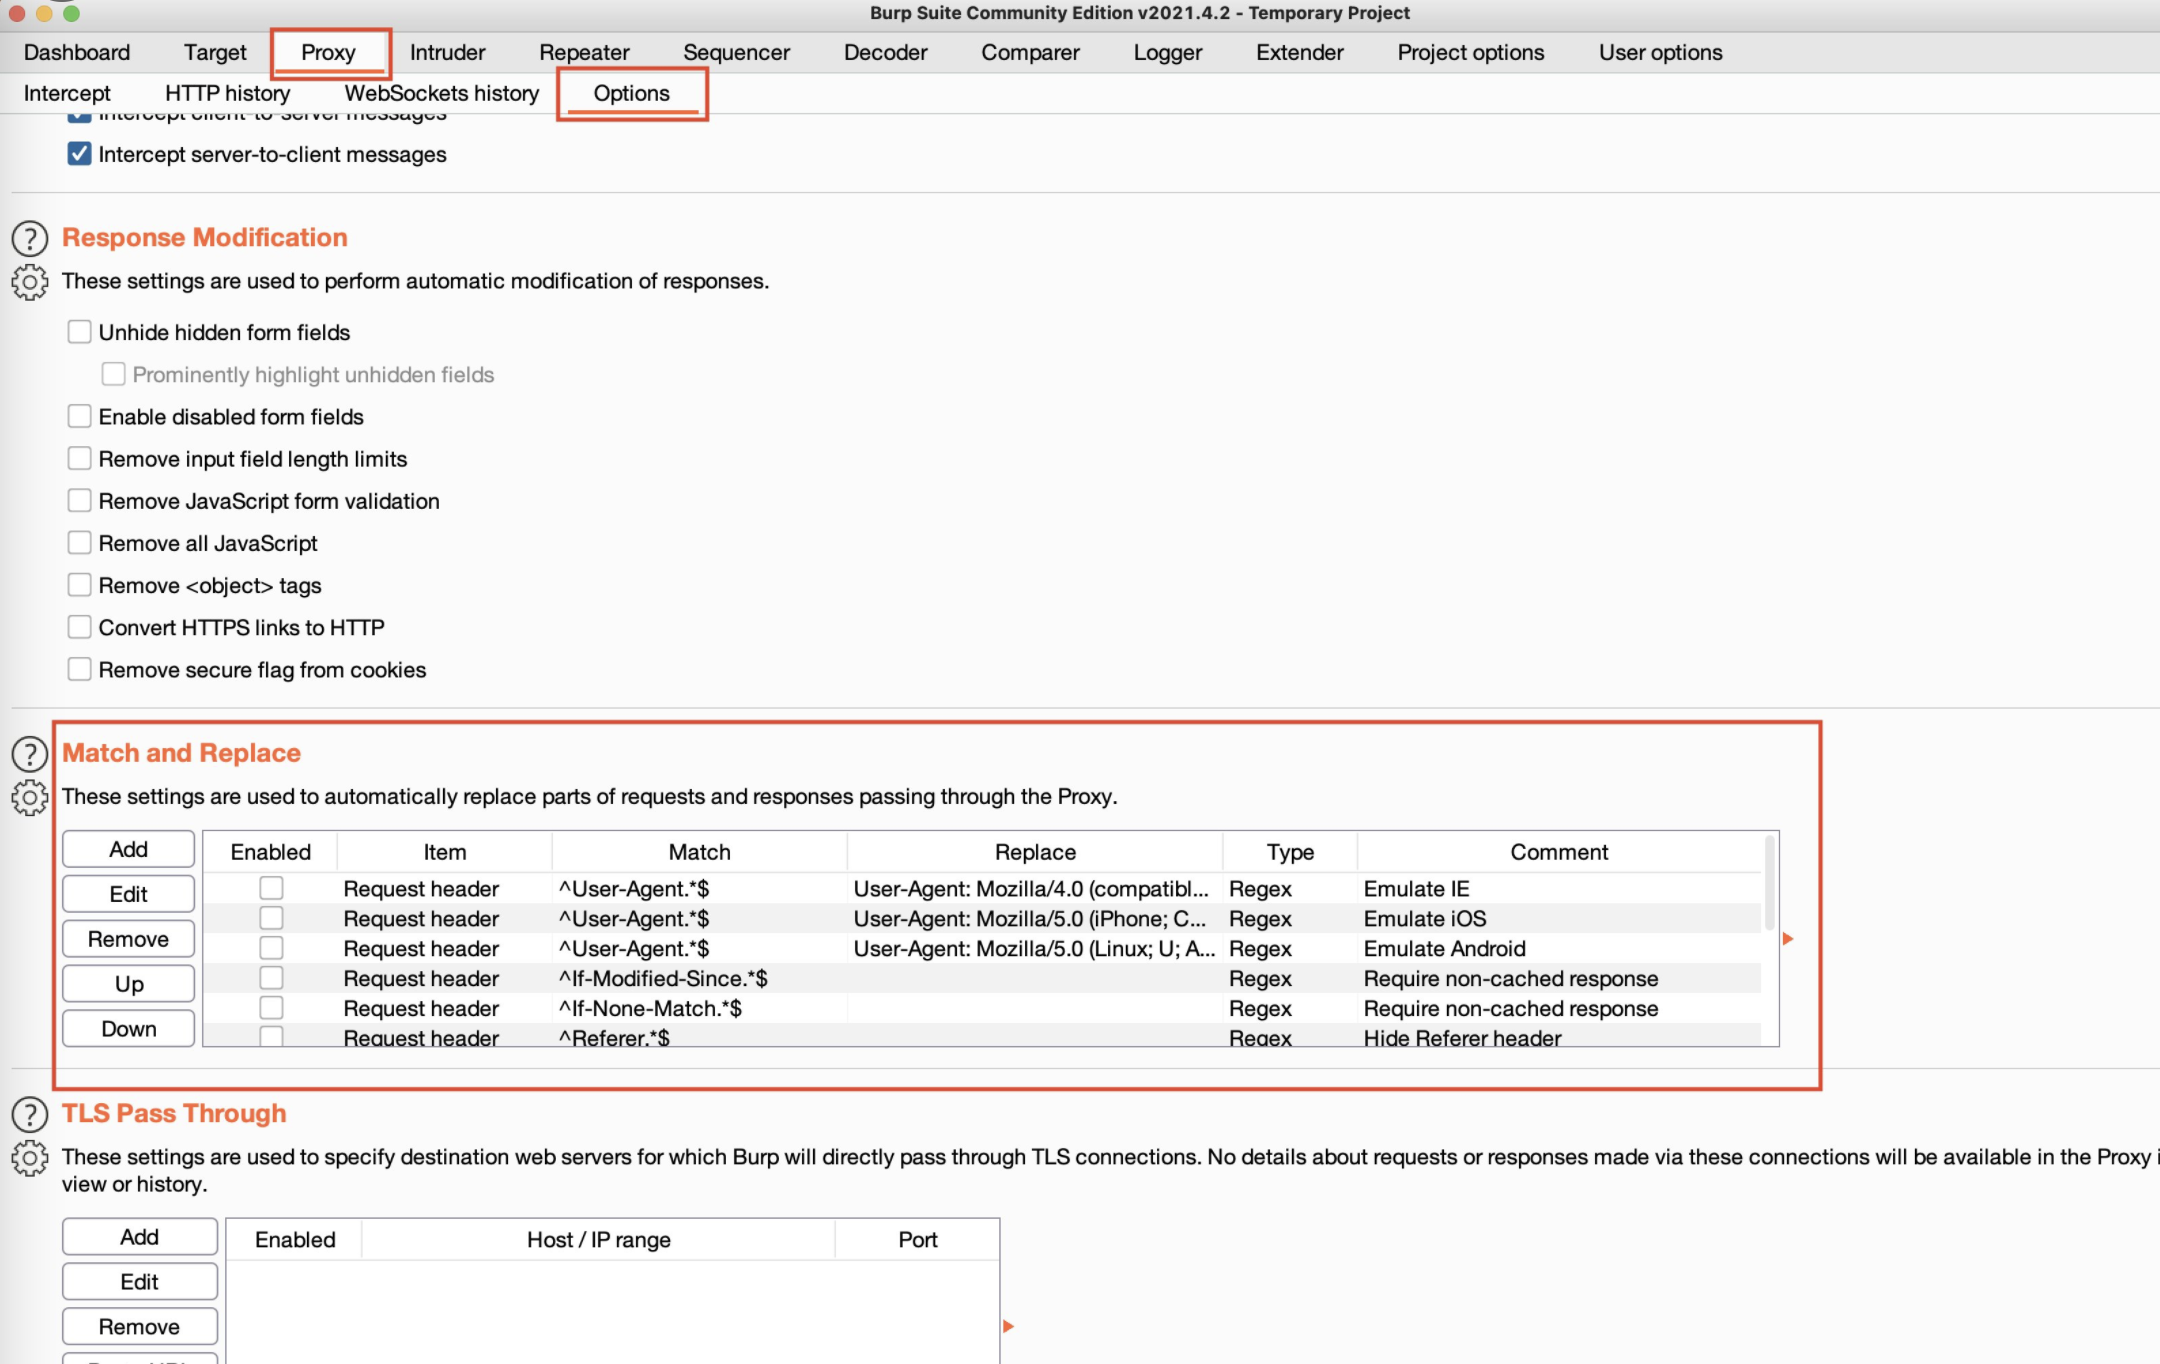
Task: Click Remove in Match and Replace
Action: (x=128, y=939)
